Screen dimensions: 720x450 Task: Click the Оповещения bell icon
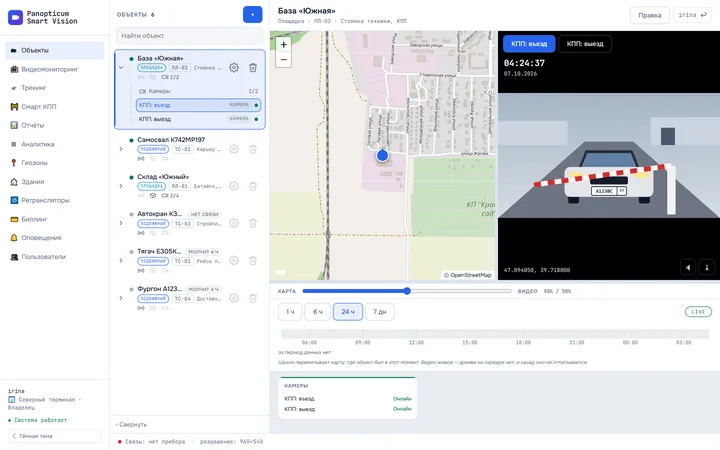(x=14, y=238)
